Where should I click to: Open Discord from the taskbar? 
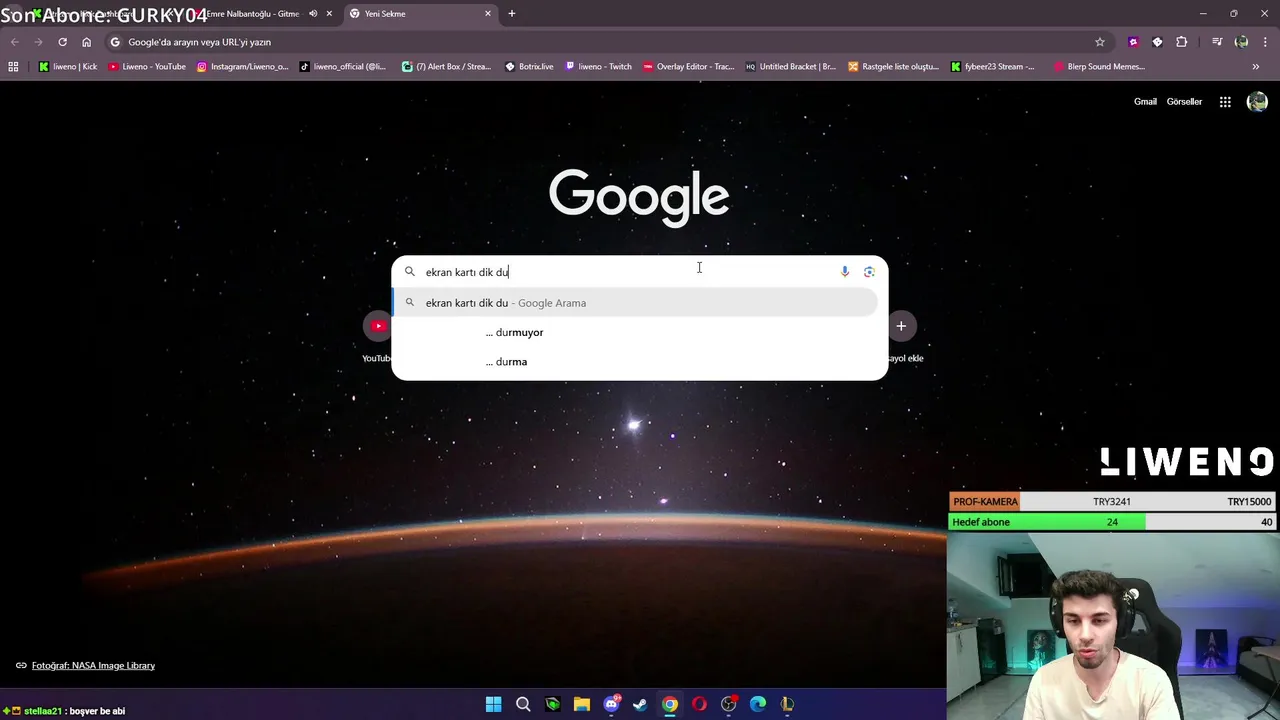pyautogui.click(x=611, y=704)
